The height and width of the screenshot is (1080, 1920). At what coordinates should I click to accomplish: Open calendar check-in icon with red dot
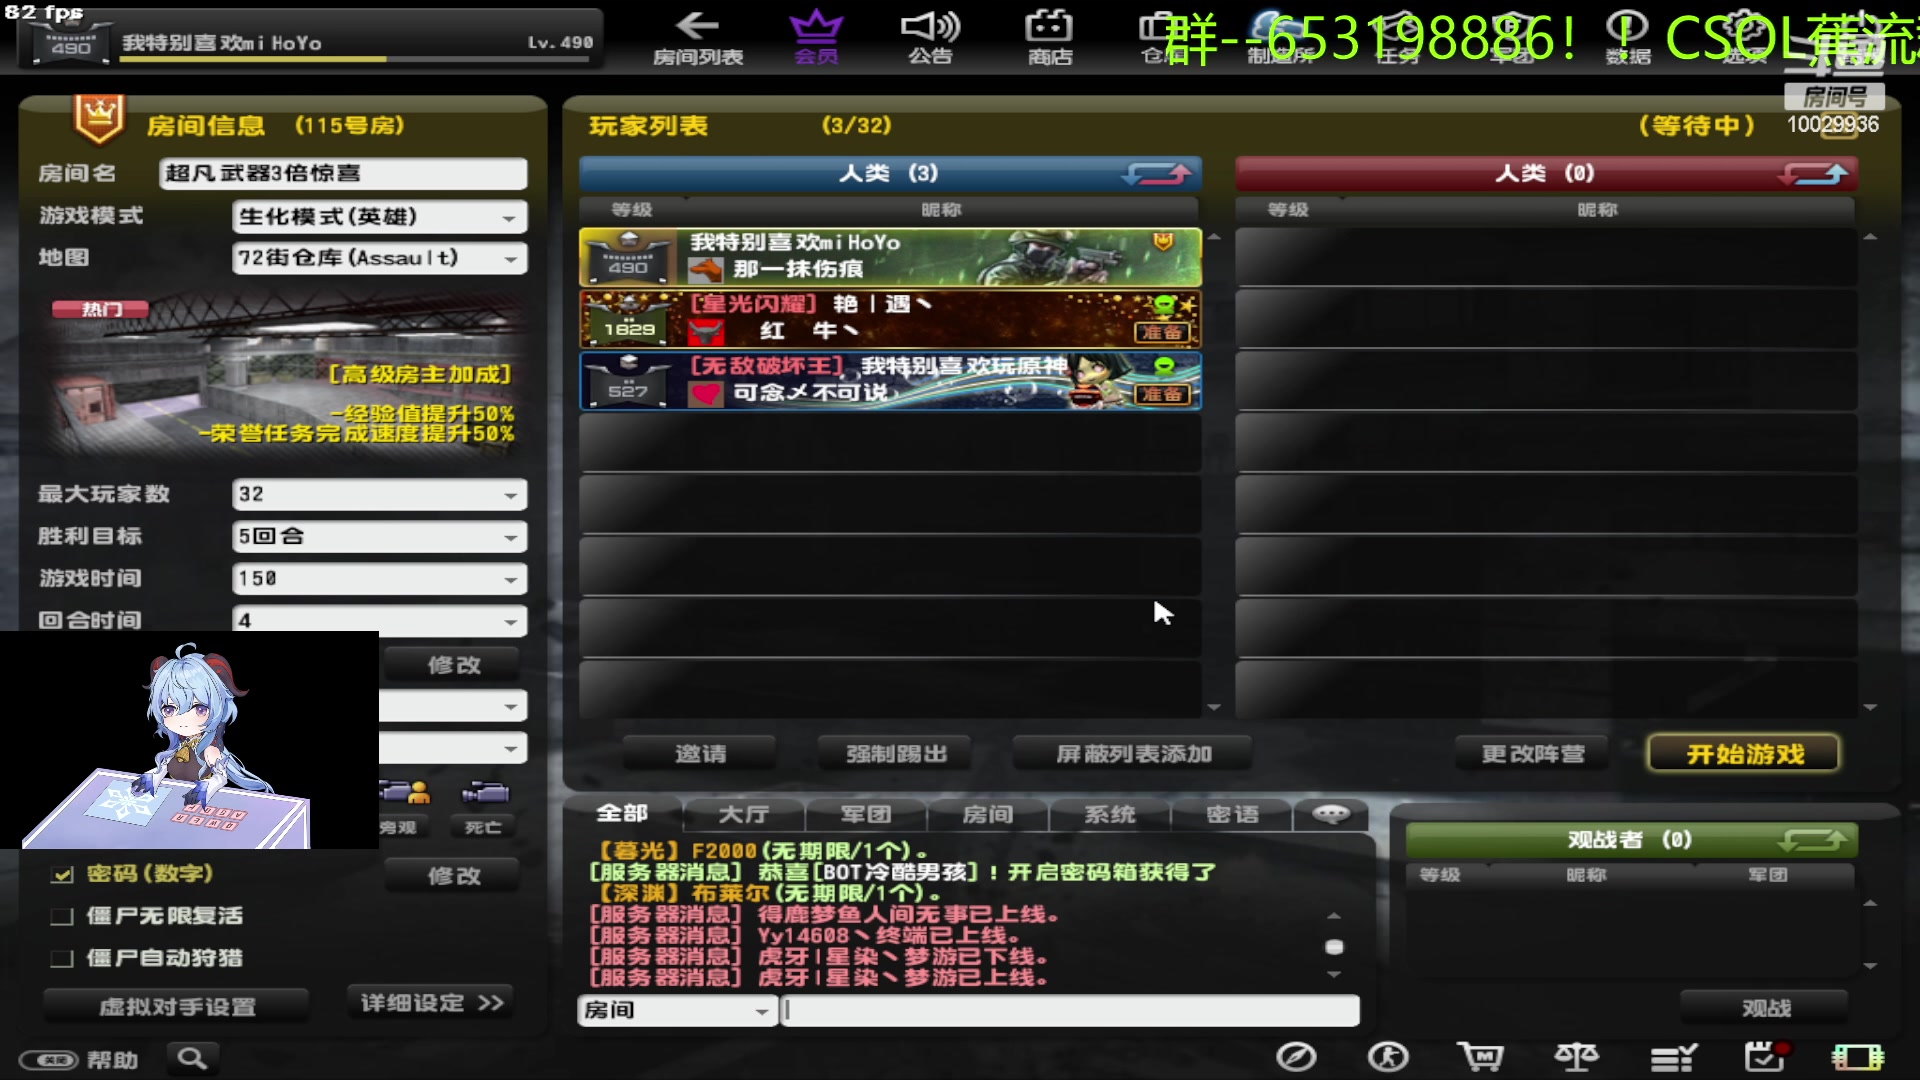pos(1766,1056)
